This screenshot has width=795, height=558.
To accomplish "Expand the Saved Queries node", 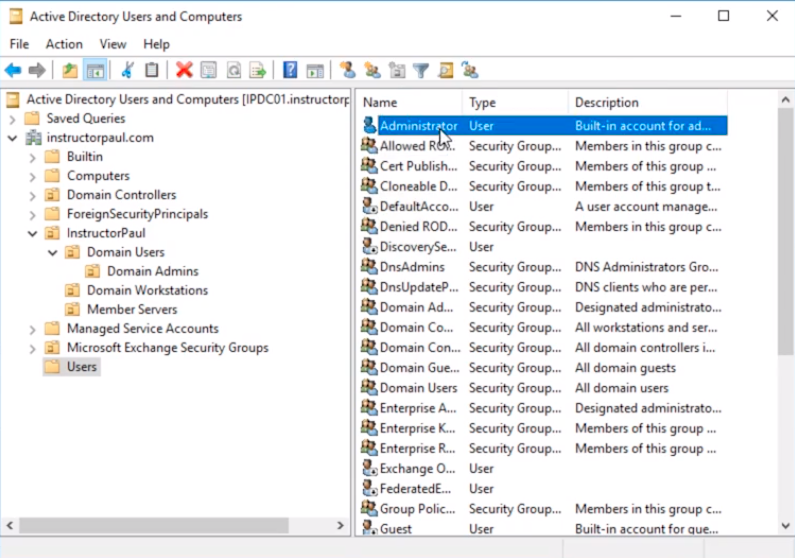I will tap(12, 118).
